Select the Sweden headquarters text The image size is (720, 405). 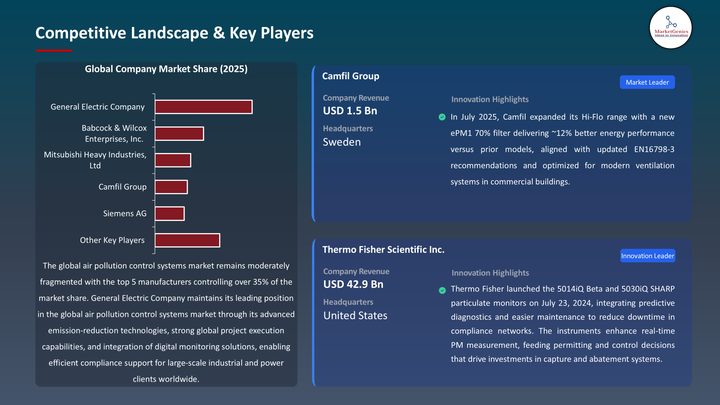tap(341, 142)
